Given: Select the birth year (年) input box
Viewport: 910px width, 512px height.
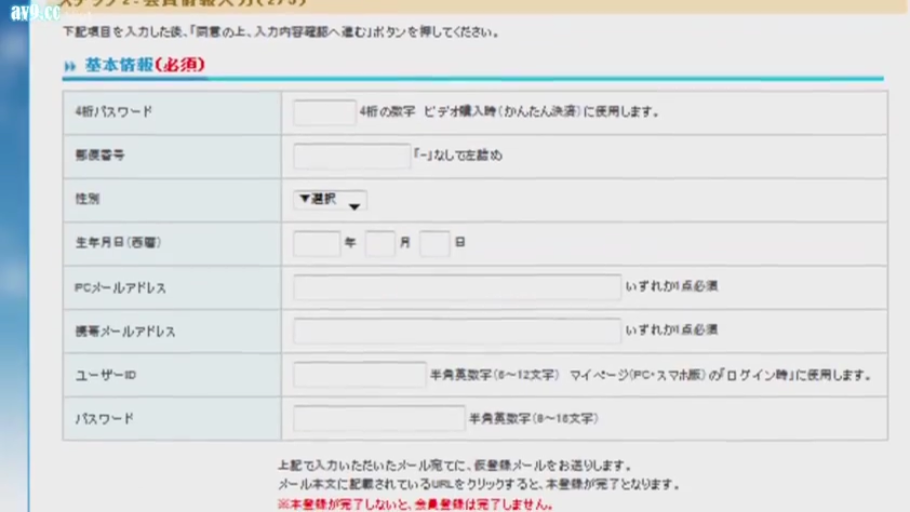Looking at the screenshot, I should 316,244.
